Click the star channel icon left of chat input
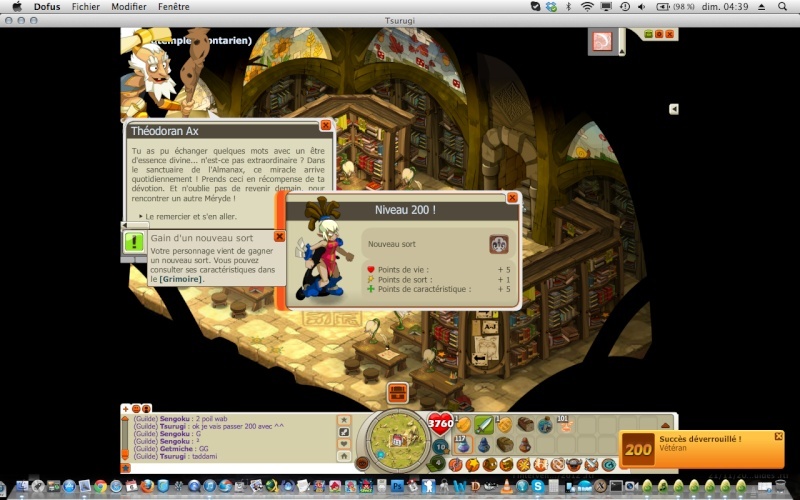Image resolution: width=800 pixels, height=500 pixels. click(126, 467)
